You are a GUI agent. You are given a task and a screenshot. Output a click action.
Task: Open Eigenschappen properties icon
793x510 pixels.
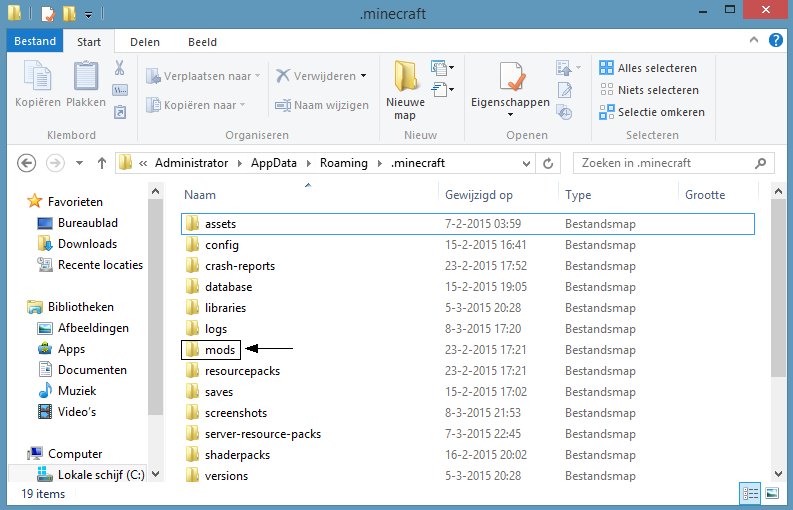point(510,80)
